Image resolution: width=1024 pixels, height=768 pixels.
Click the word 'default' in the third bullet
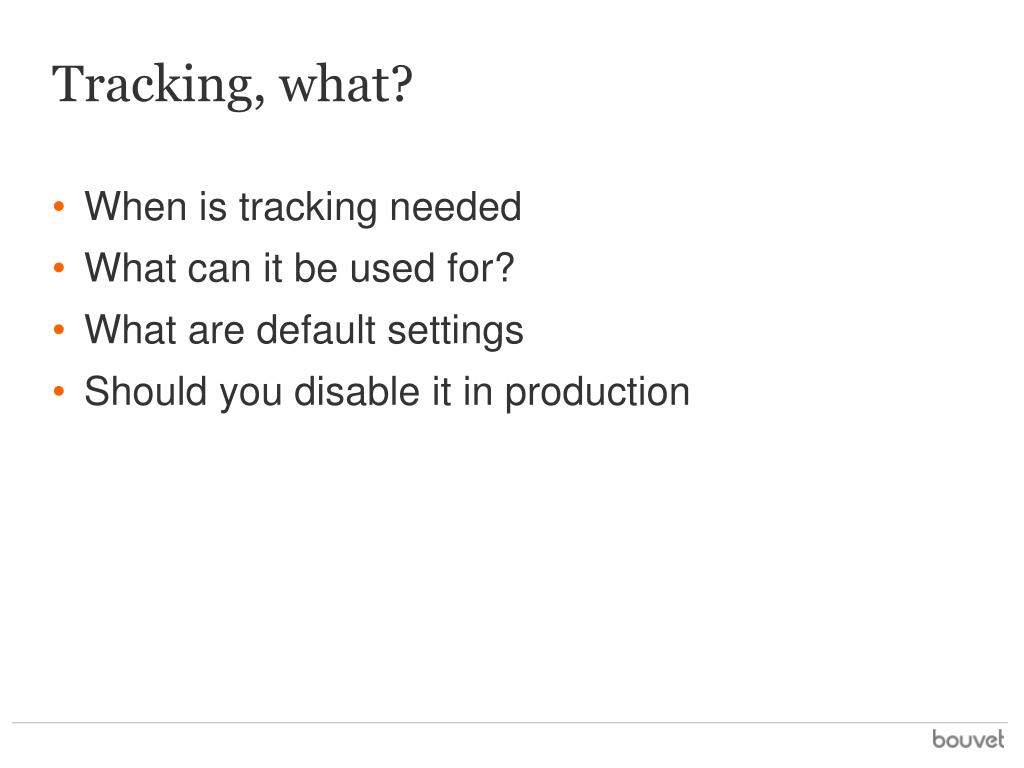click(x=317, y=330)
